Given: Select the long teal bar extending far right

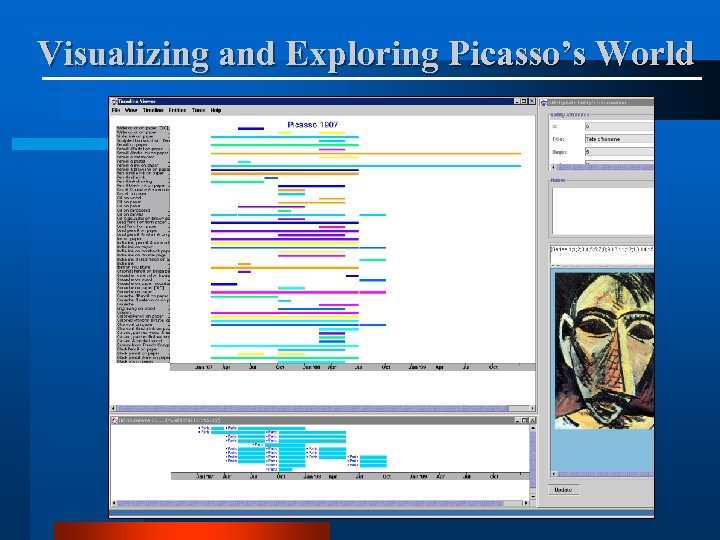Looking at the screenshot, I should click(x=366, y=166).
